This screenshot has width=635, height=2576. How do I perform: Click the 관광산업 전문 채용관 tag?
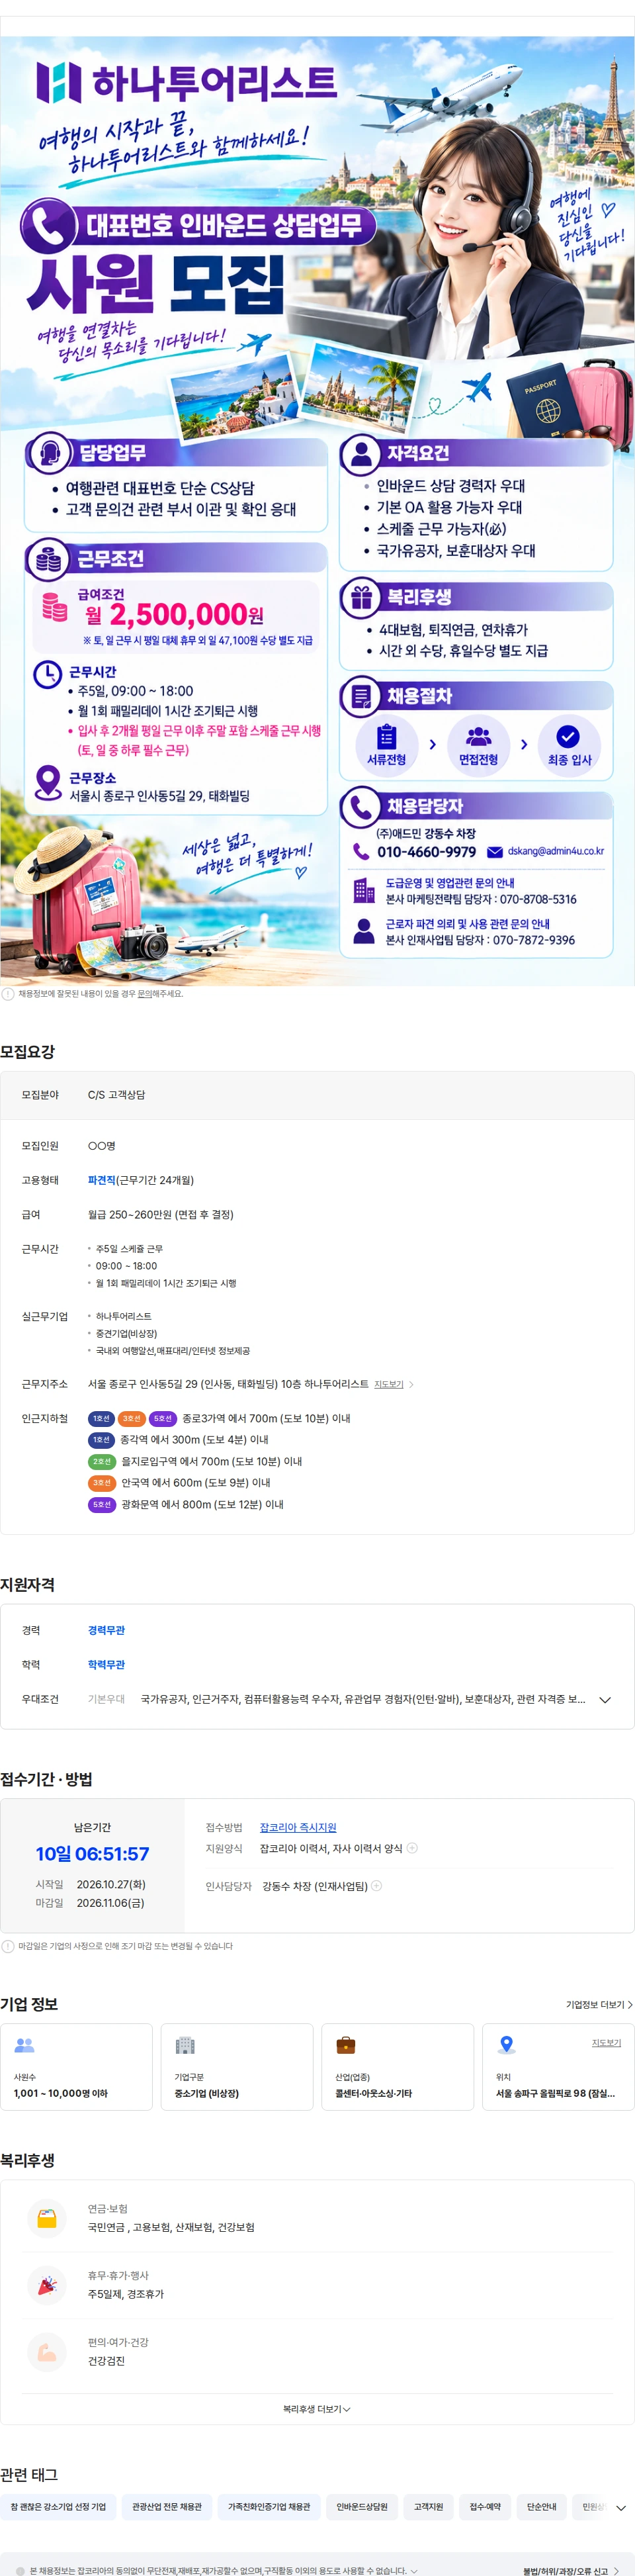pyautogui.click(x=167, y=2506)
